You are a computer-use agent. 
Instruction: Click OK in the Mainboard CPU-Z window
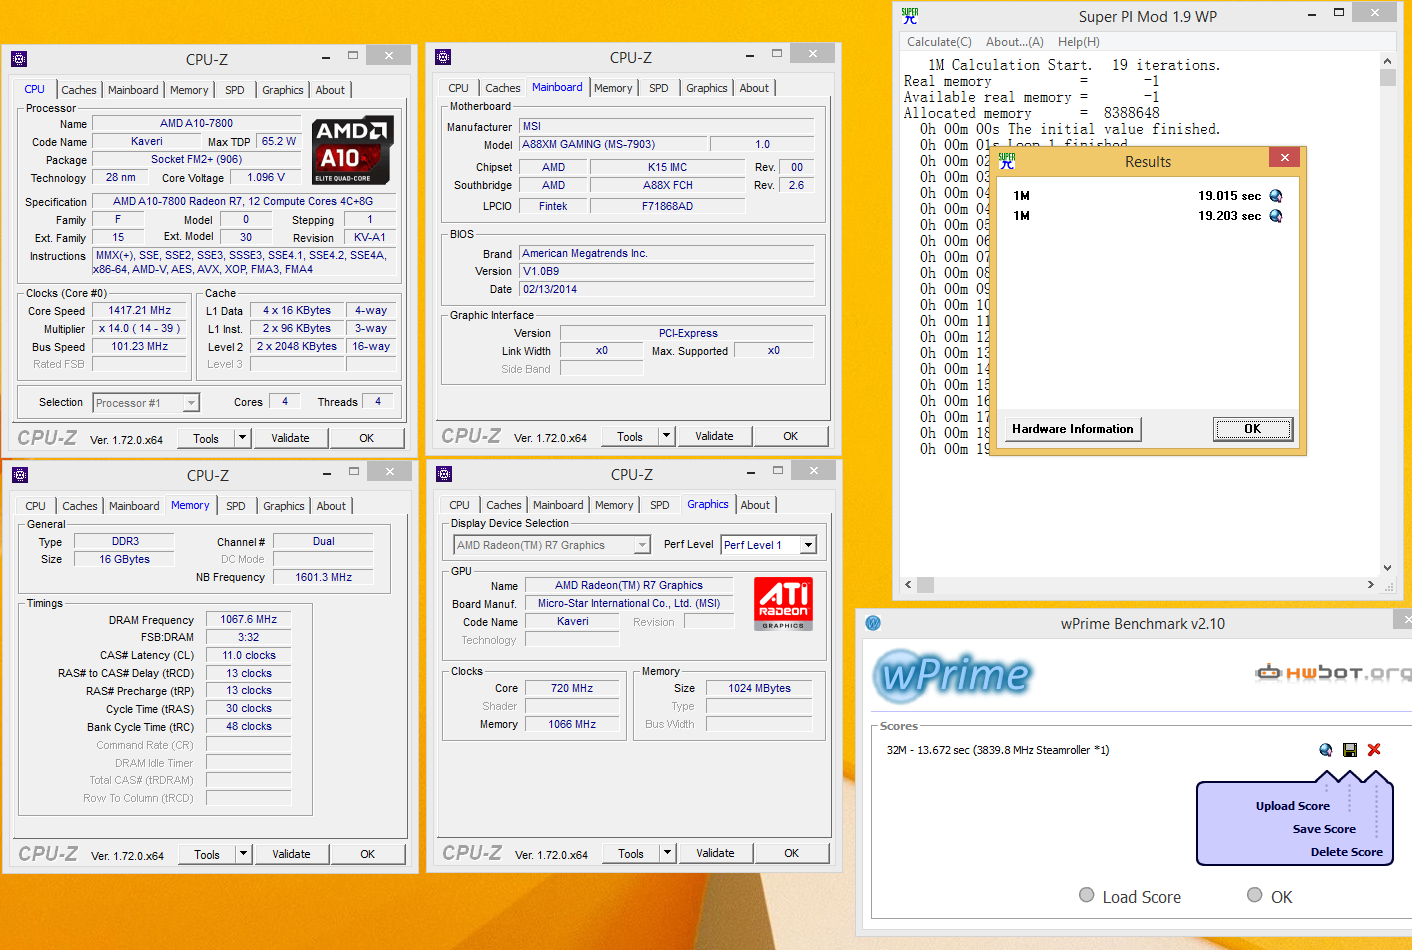tap(791, 436)
